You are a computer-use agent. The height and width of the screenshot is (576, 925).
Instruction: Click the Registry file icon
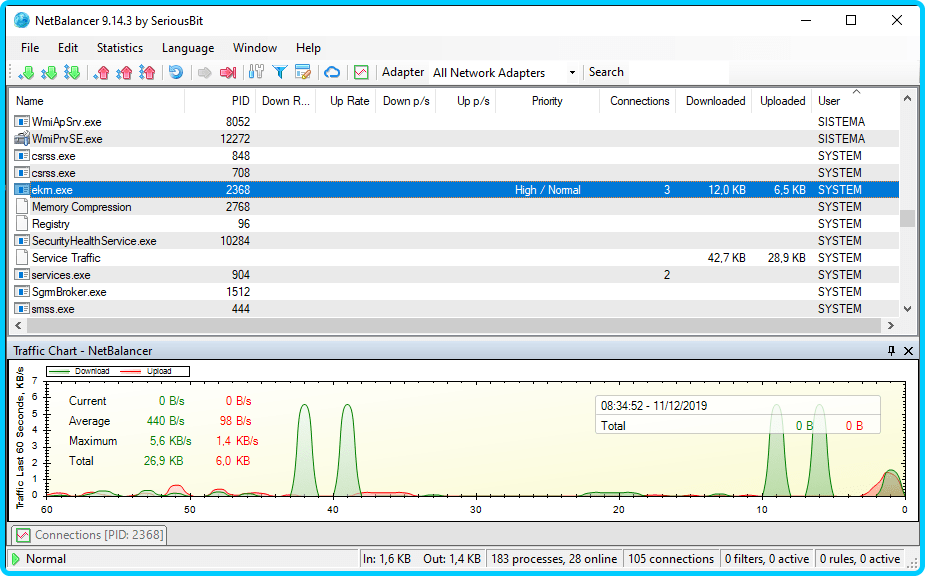point(22,224)
